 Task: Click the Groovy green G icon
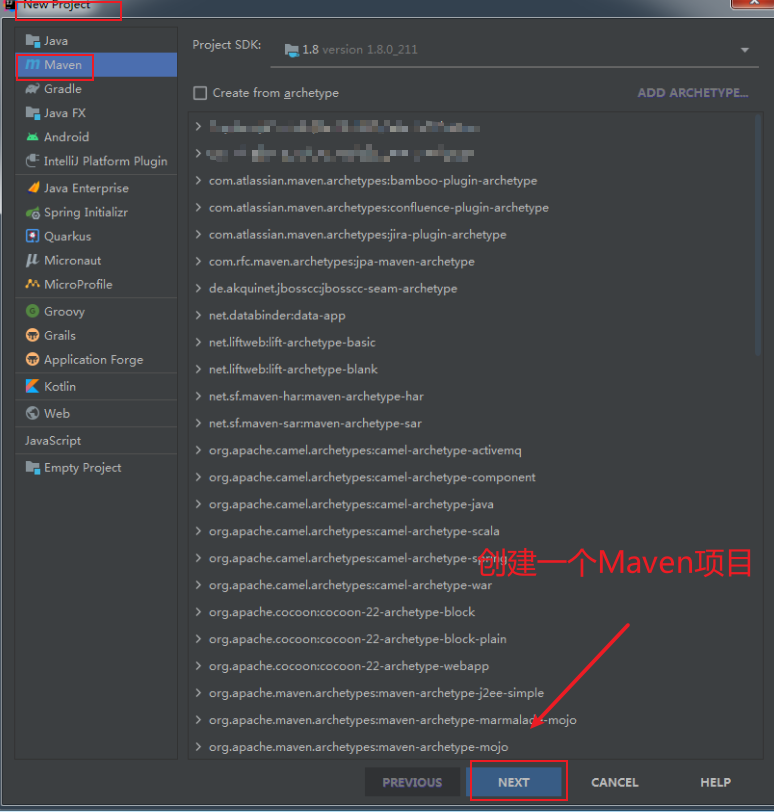(x=32, y=311)
